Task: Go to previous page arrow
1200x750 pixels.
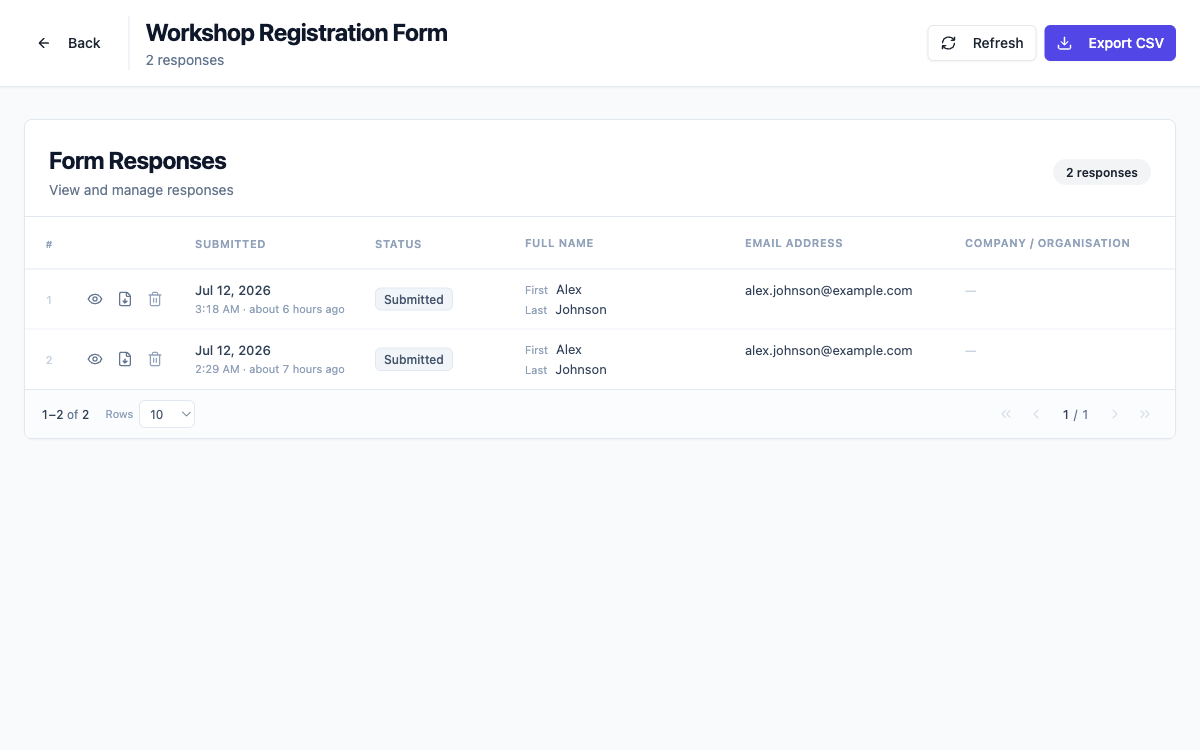Action: pyautogui.click(x=1036, y=414)
